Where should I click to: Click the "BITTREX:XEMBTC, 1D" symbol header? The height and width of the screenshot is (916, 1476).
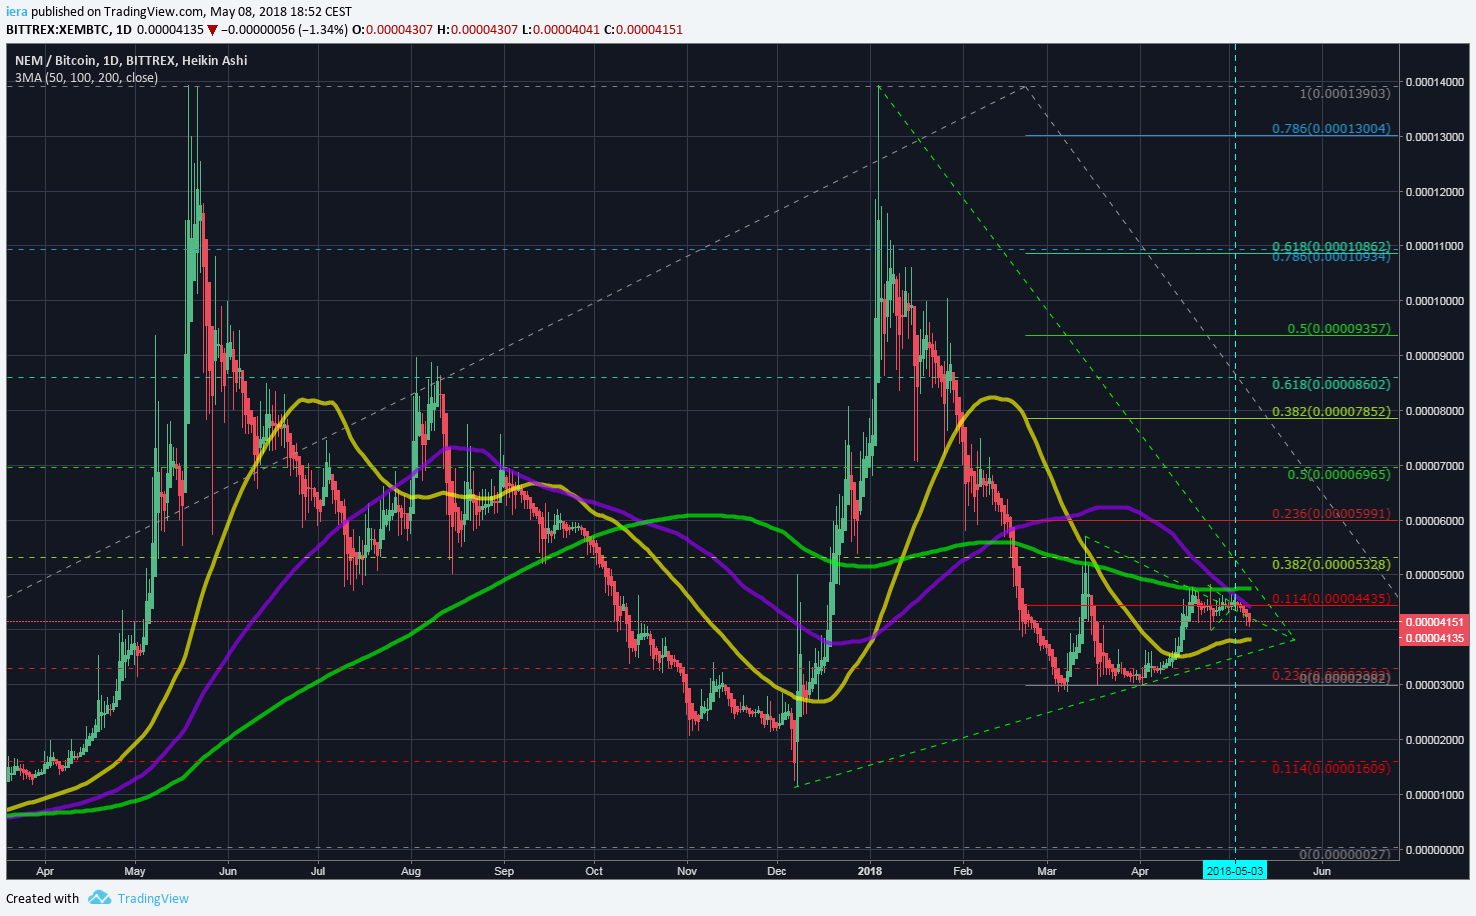tap(68, 30)
